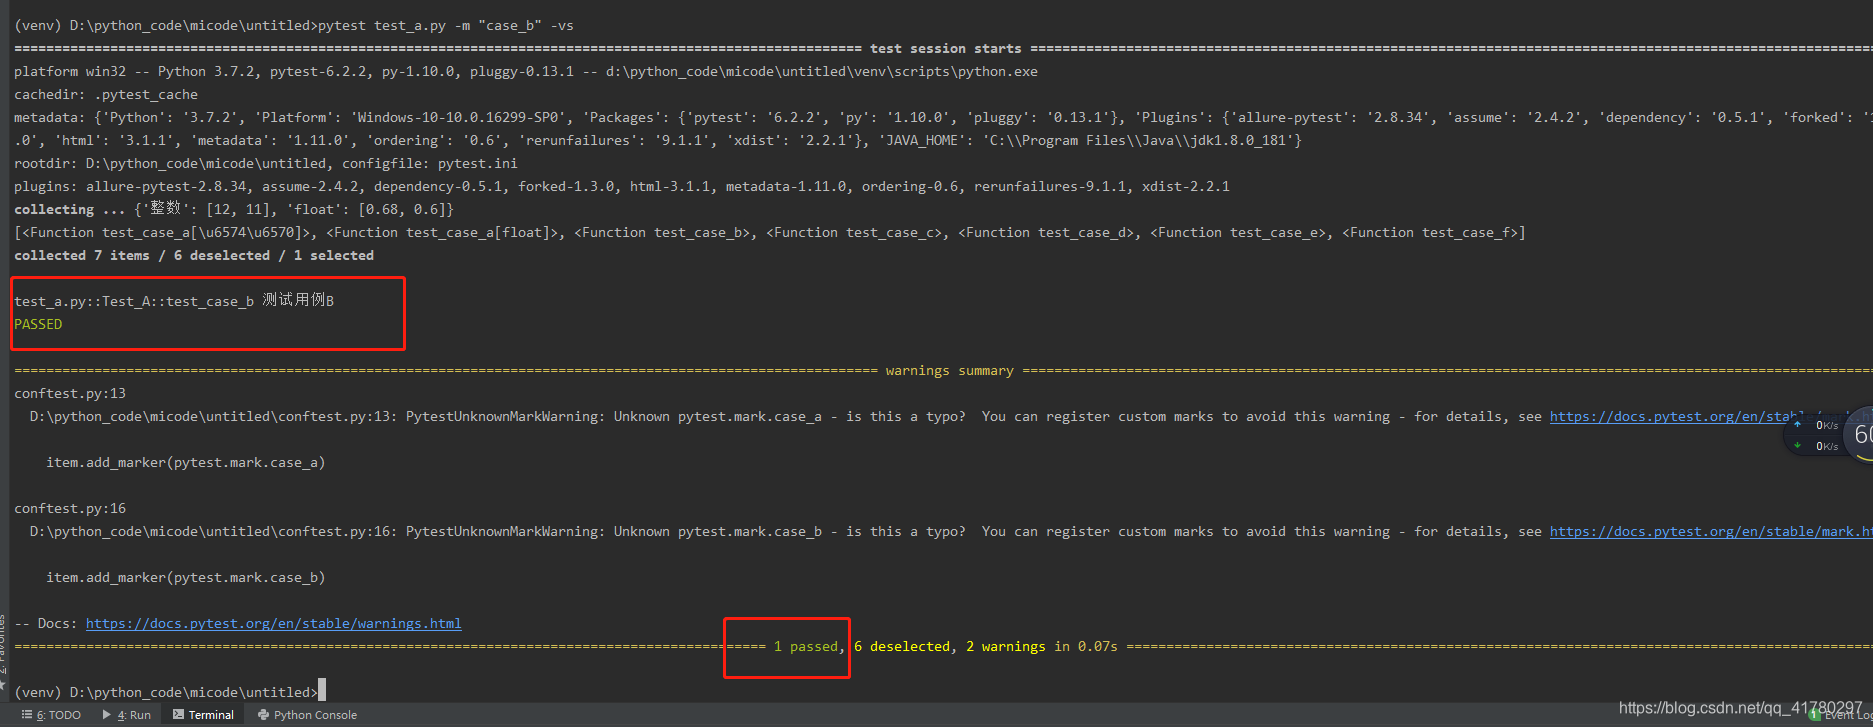Click the 'conftest.py:16' warning location
The height and width of the screenshot is (727, 1873).
70,508
